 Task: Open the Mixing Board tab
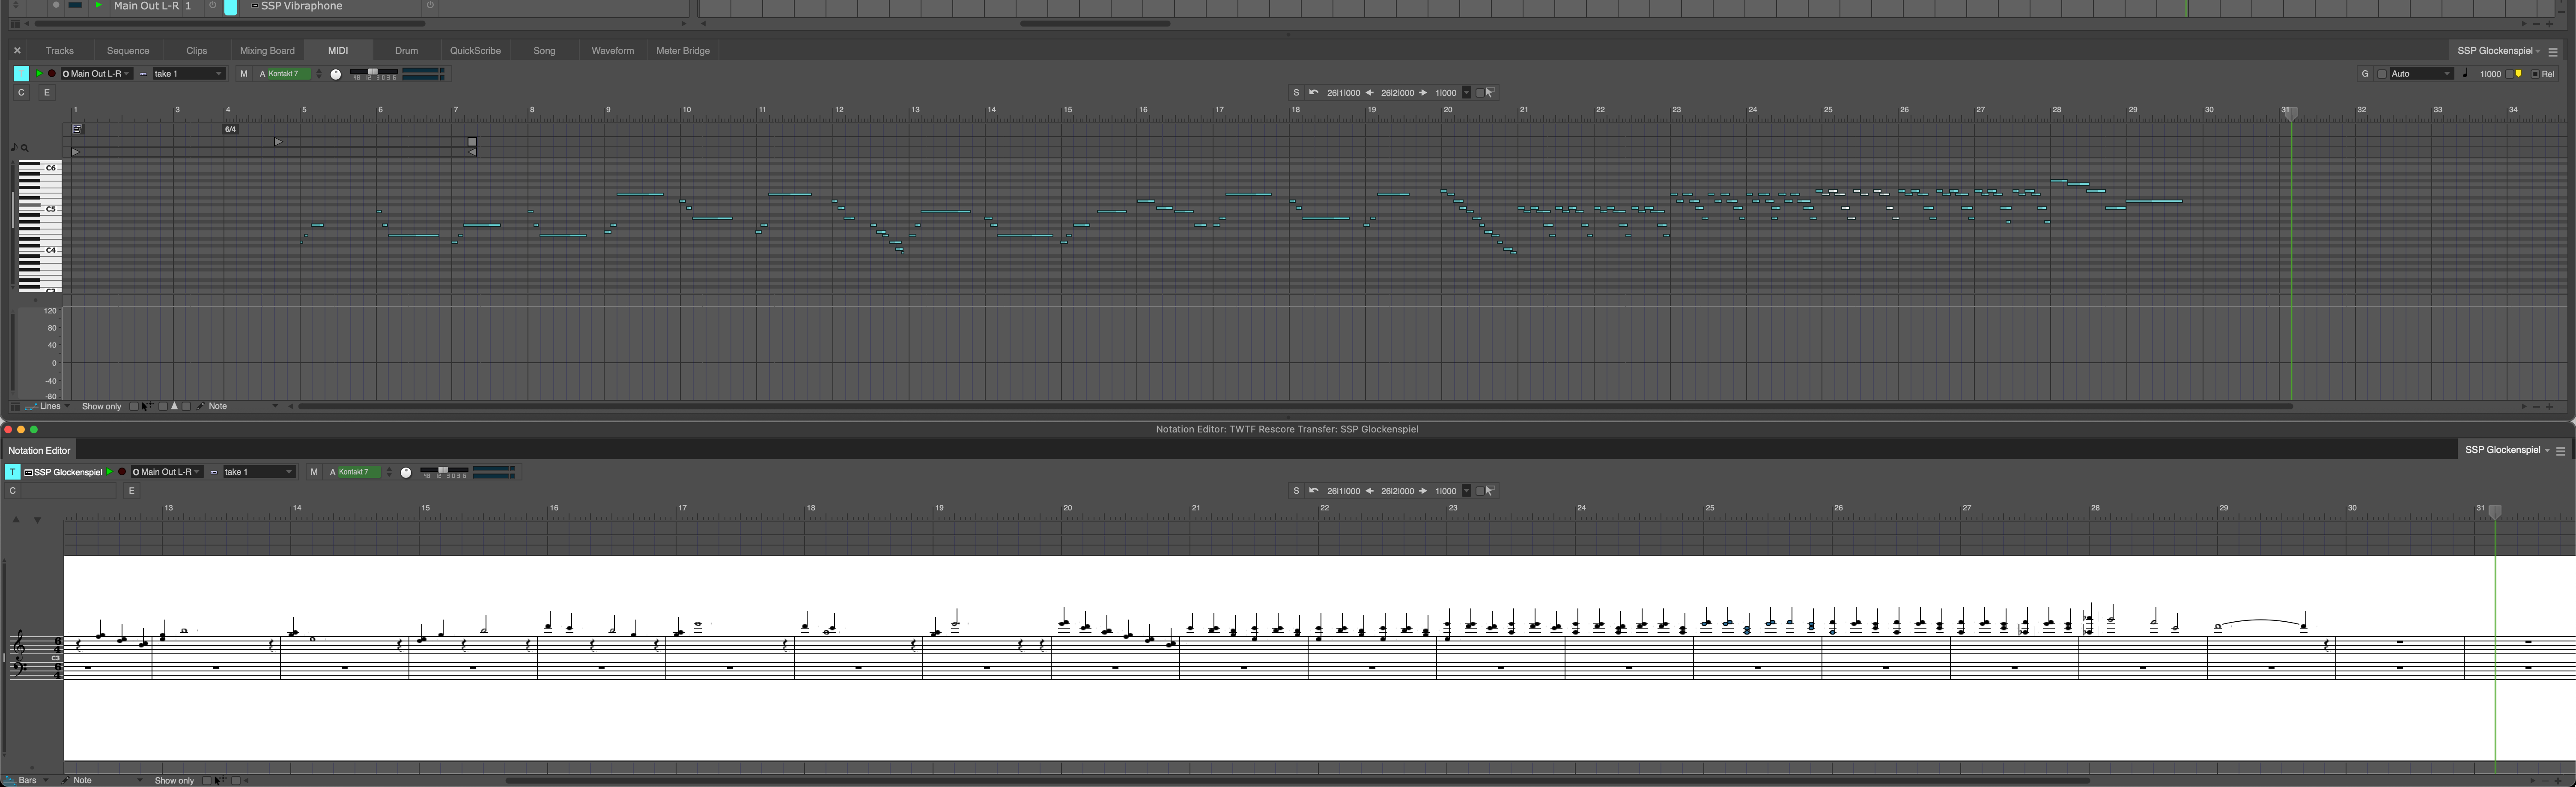267,50
